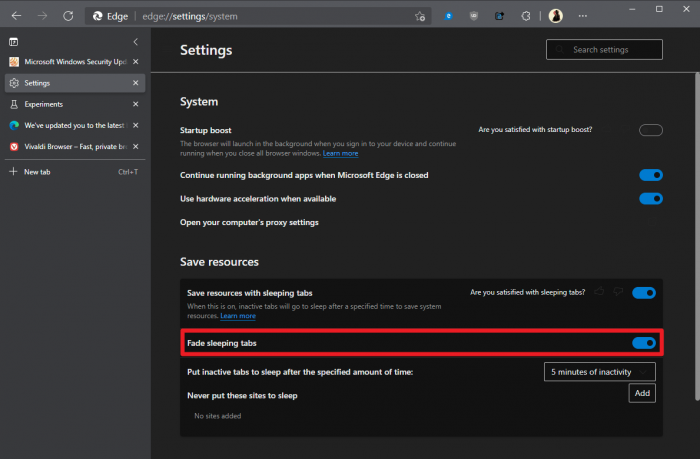
Task: Enable the Startup boost toggle
Action: 650,130
